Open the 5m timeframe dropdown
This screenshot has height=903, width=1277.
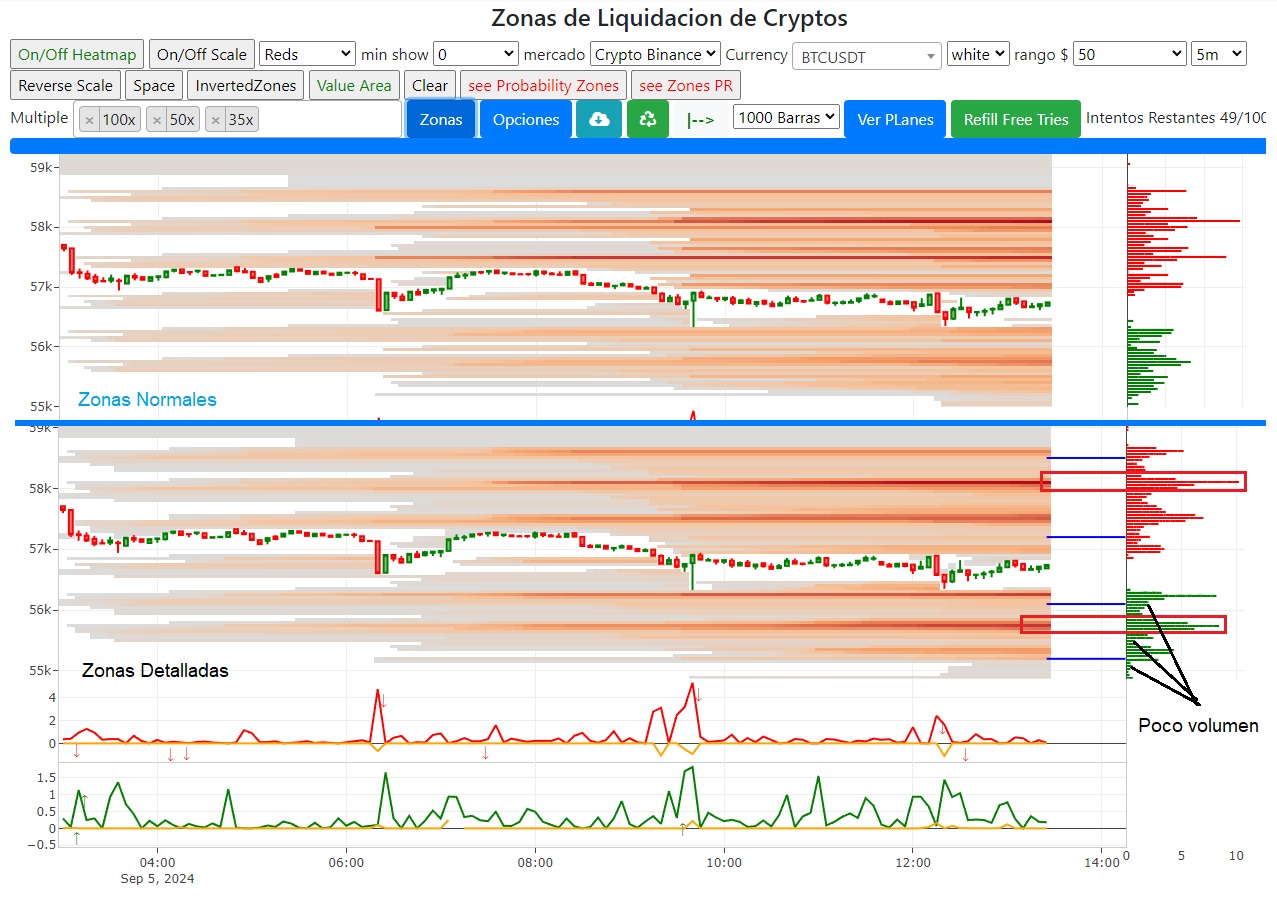(x=1218, y=54)
